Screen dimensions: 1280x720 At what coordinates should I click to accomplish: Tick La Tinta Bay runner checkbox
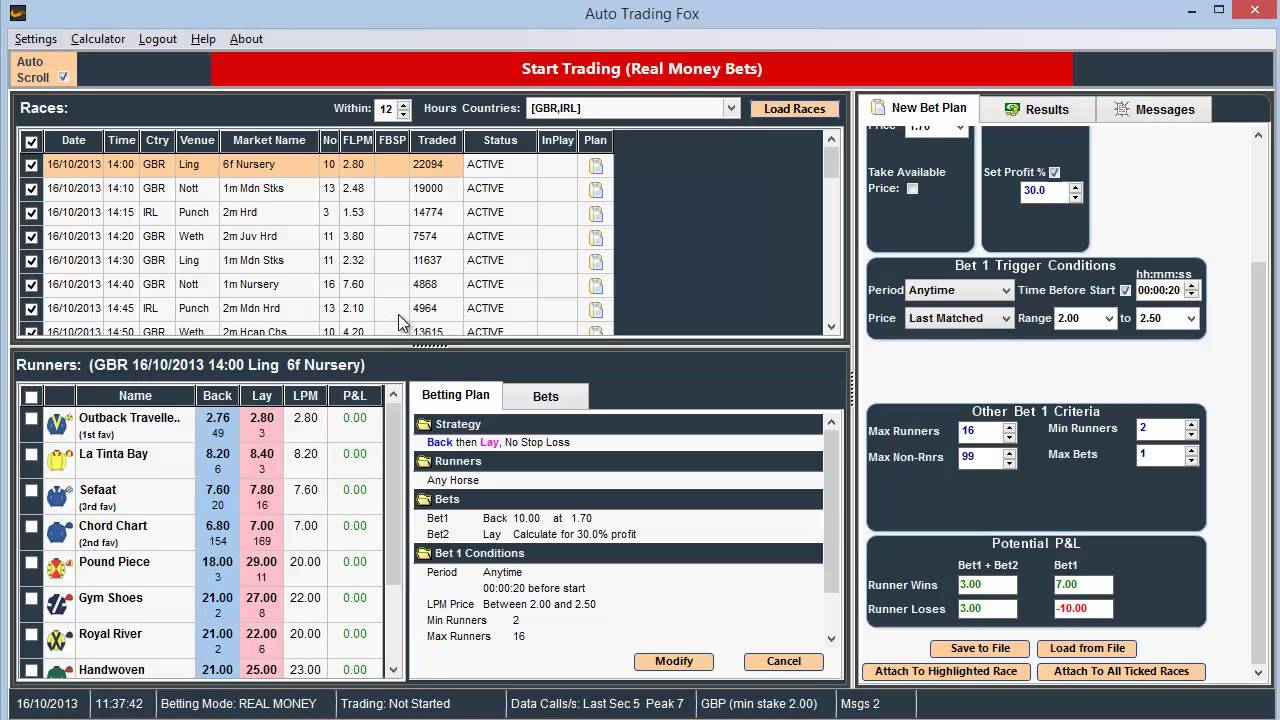tap(31, 455)
